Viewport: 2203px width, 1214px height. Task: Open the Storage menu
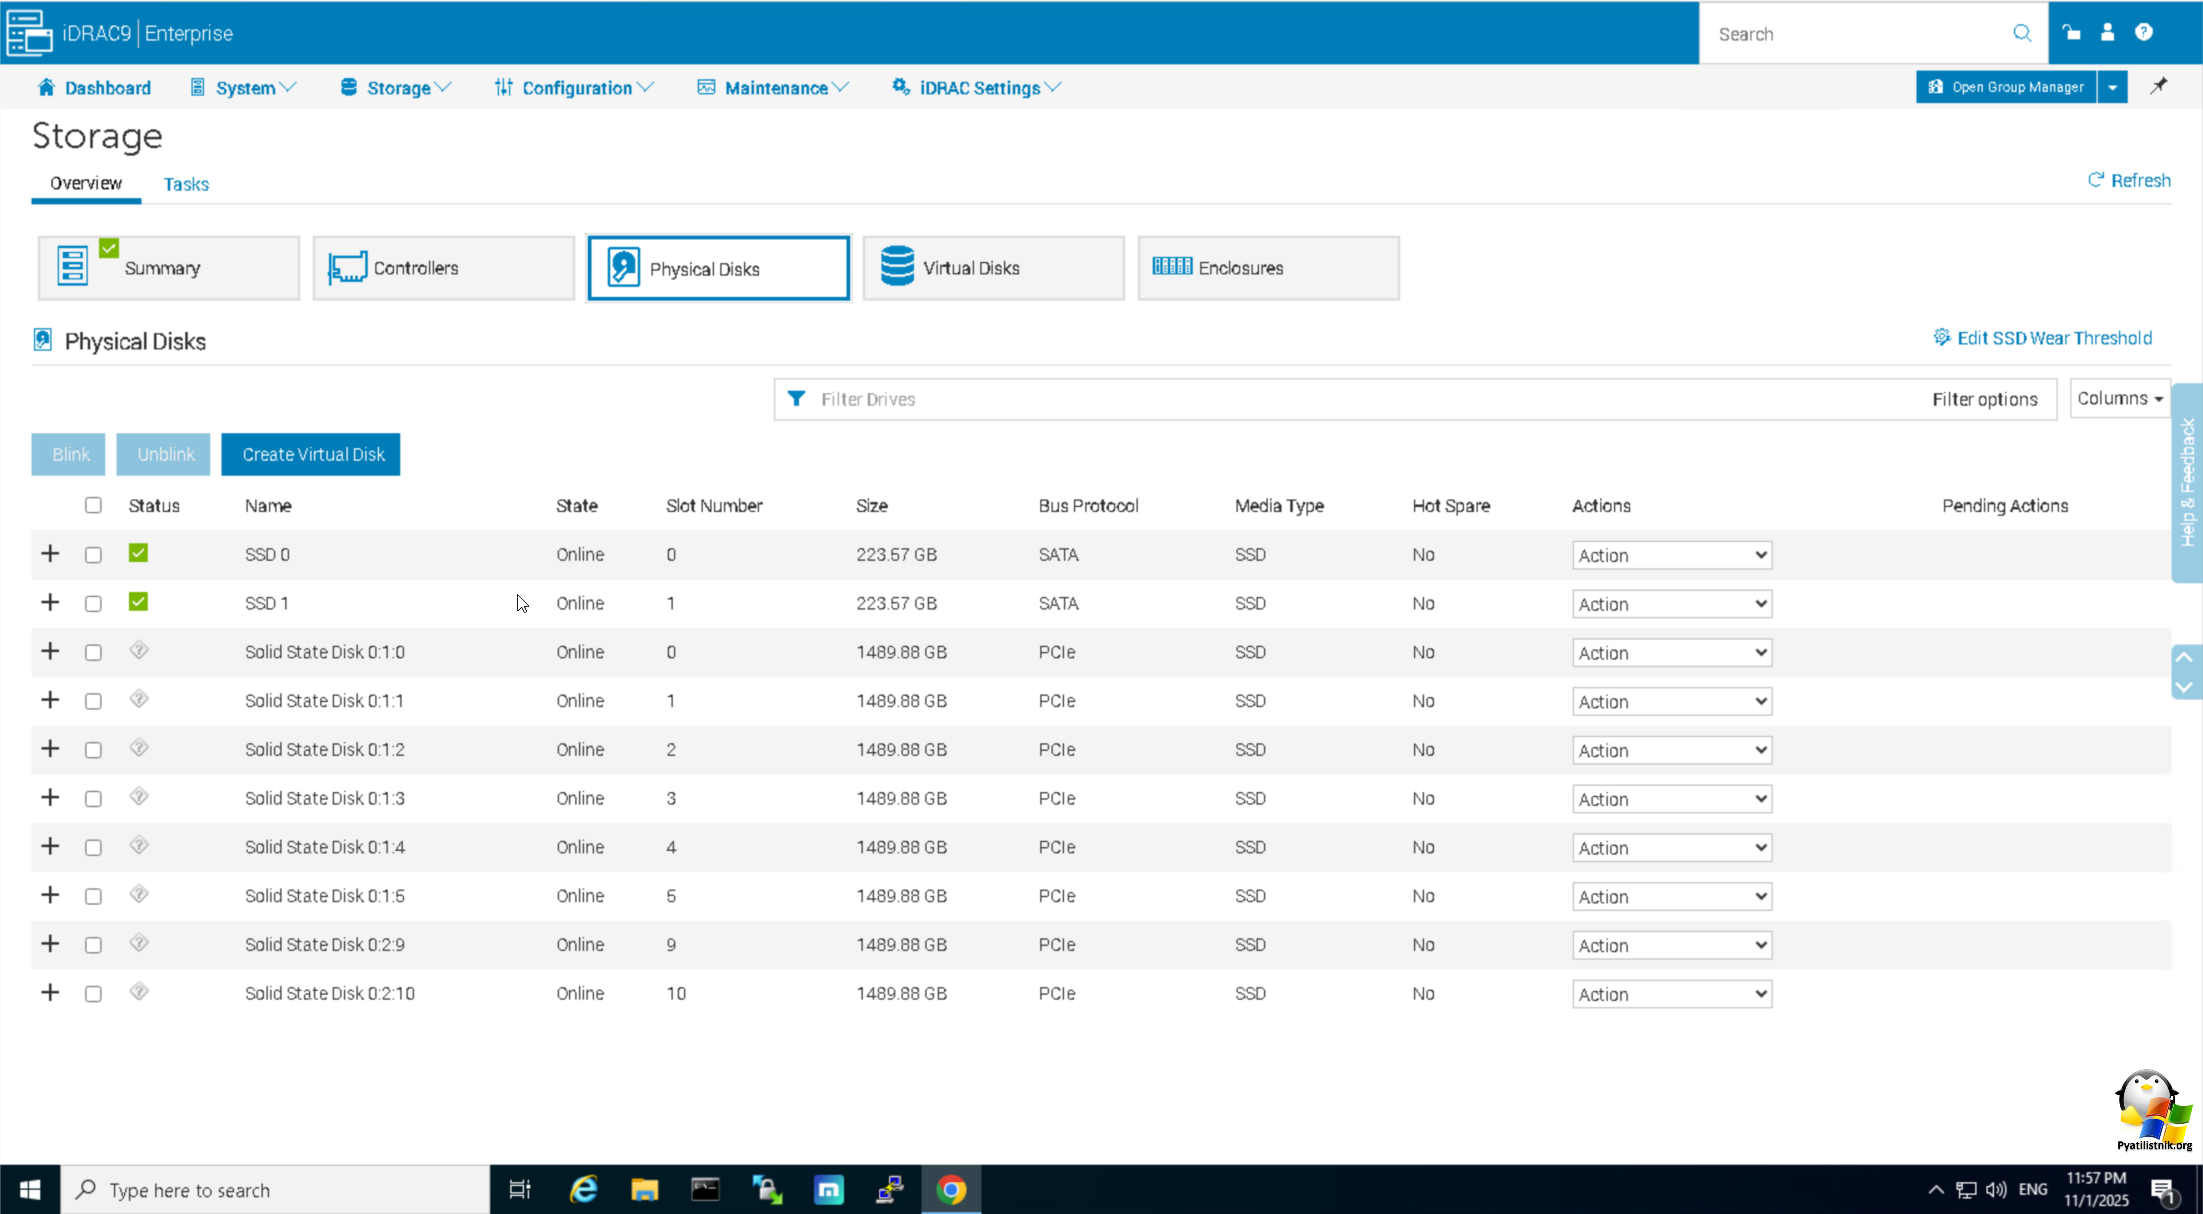tap(397, 88)
